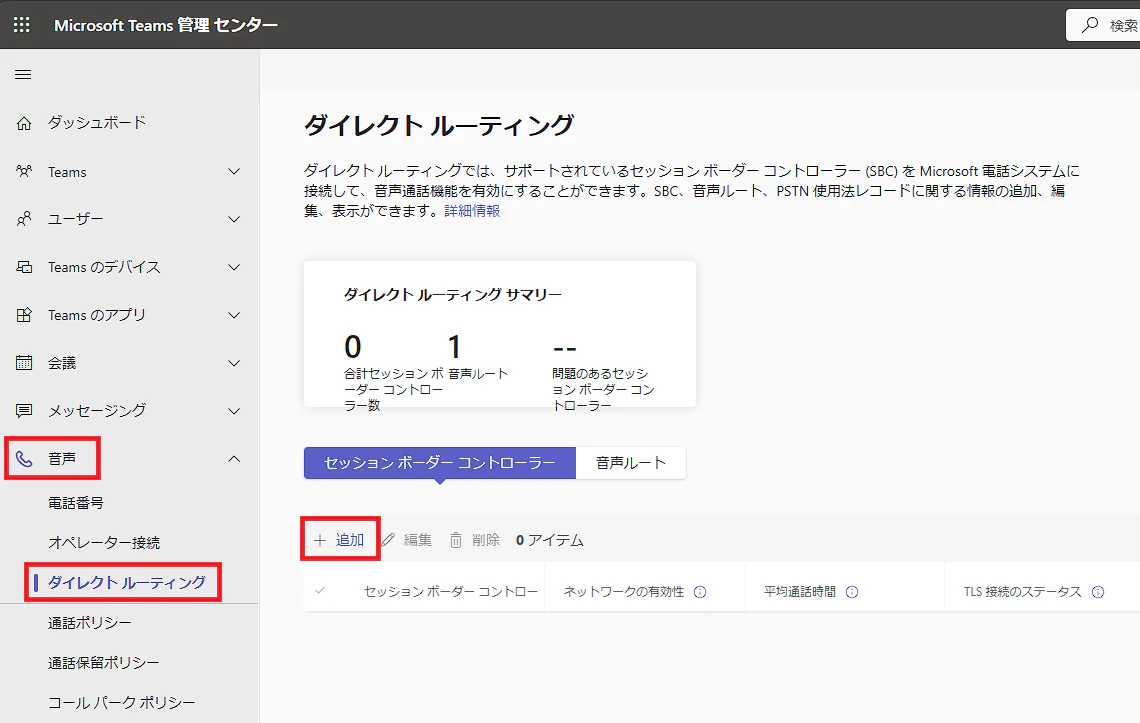
Task: Click the 追加 button text
Action: (x=350, y=540)
